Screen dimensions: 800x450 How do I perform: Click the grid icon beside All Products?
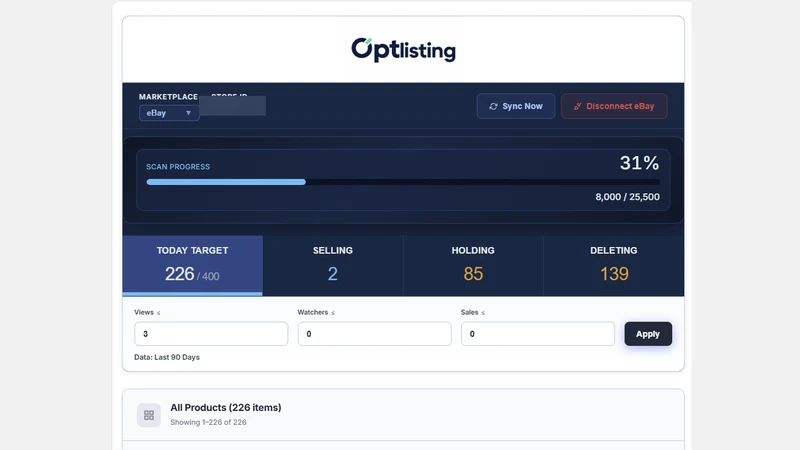click(x=149, y=415)
